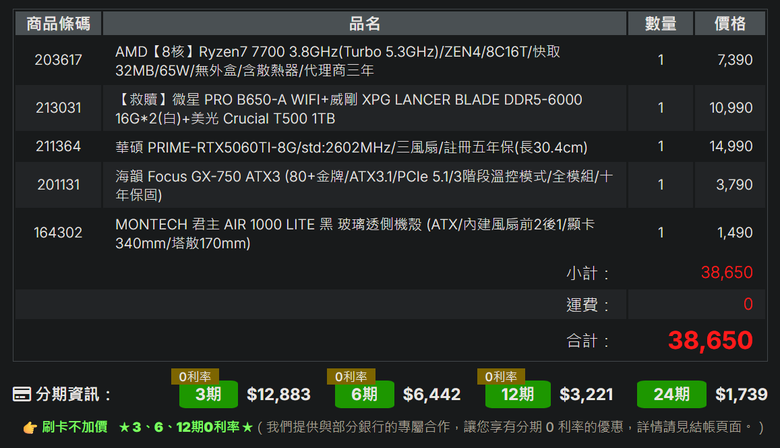Select the 6期 installment button
The width and height of the screenshot is (780, 448).
coord(364,394)
